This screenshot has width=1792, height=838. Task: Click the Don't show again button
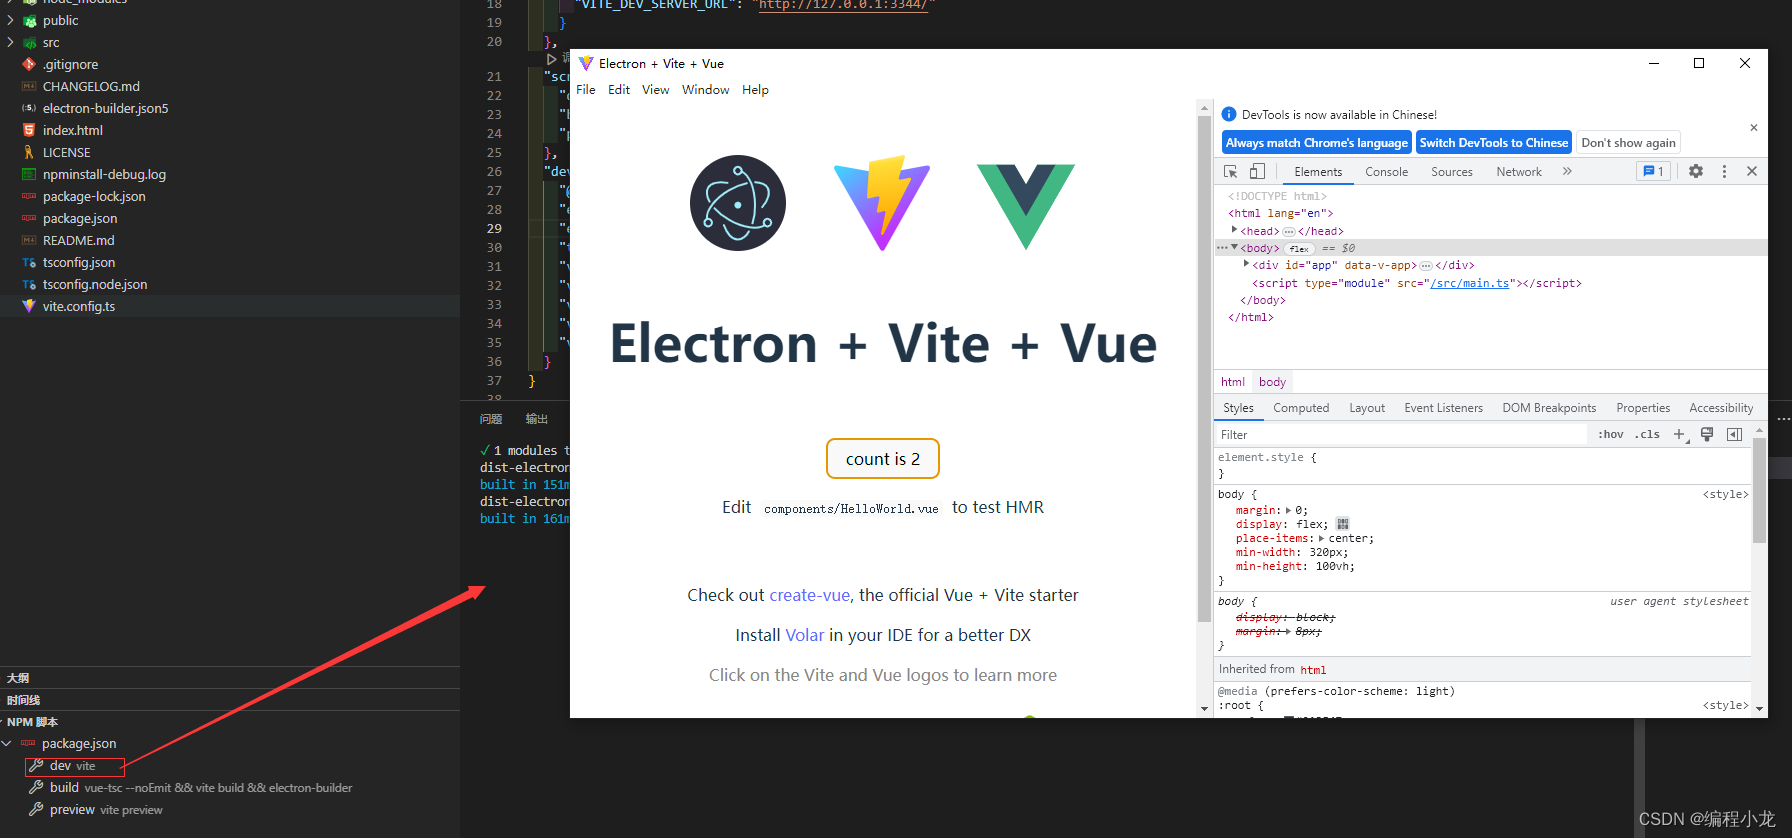click(x=1628, y=143)
